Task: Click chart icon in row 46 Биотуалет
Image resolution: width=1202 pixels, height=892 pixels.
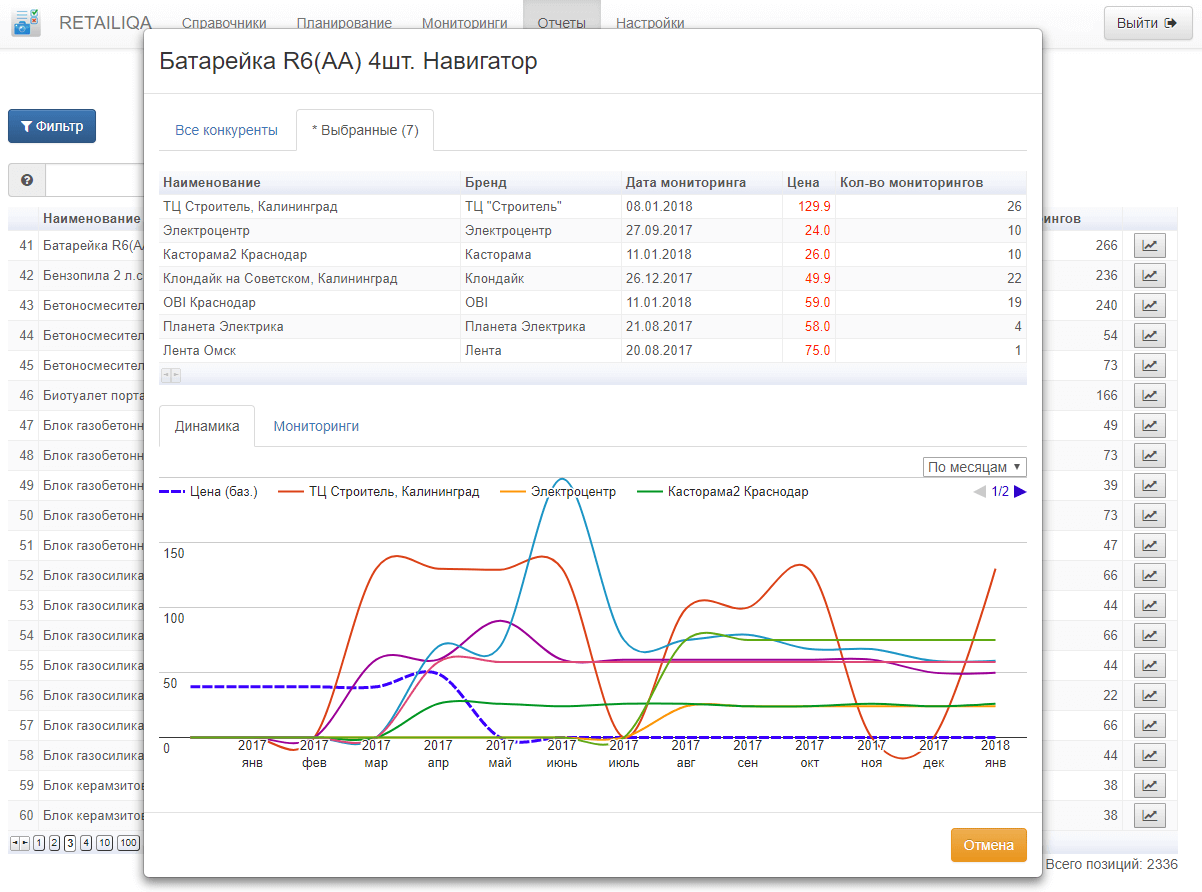Action: [1150, 395]
